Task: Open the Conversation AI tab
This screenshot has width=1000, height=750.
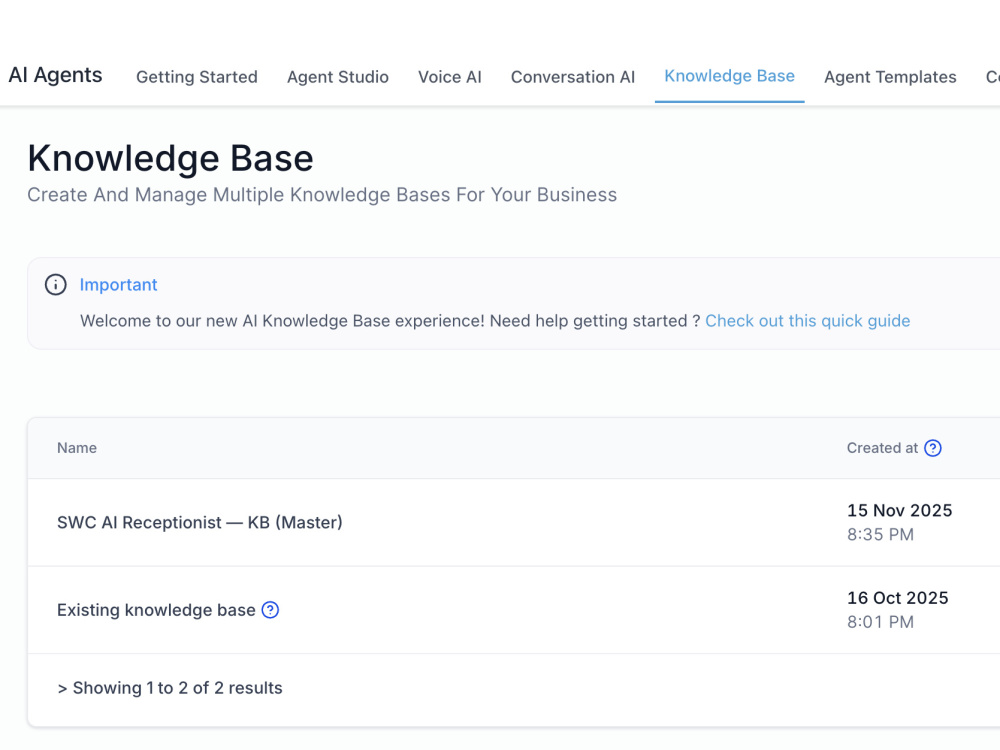Action: click(x=573, y=77)
